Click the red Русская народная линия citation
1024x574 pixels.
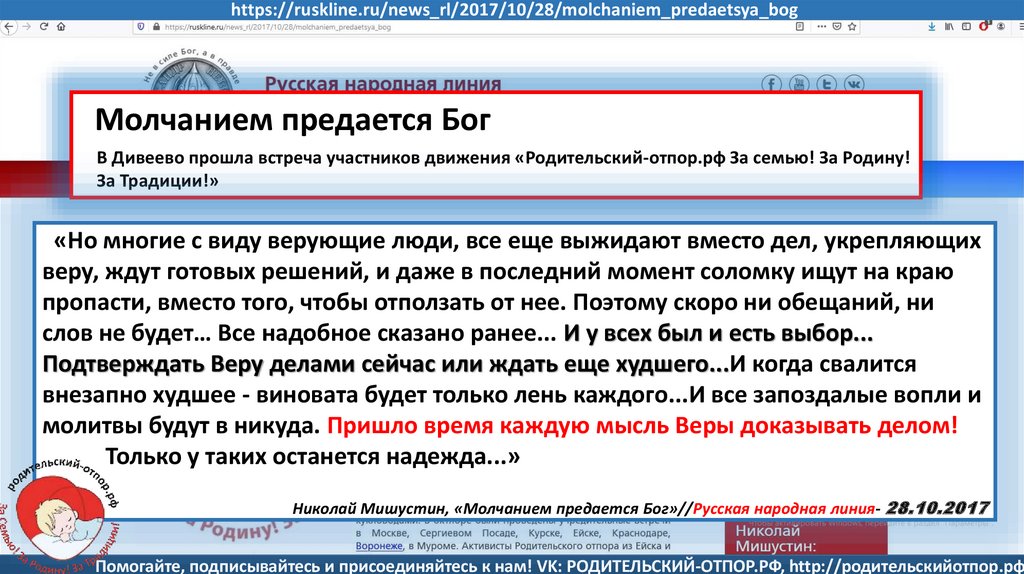[783, 509]
